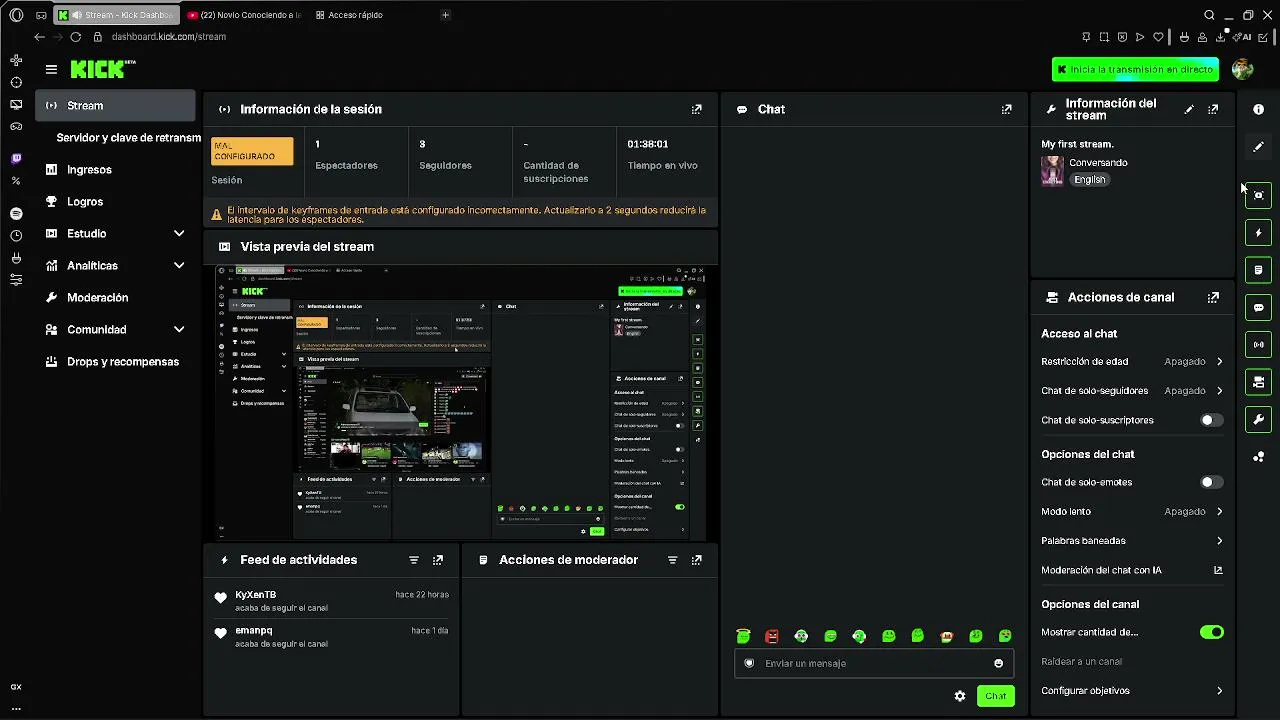Click the KyXenTB follower entry

(x=331, y=601)
